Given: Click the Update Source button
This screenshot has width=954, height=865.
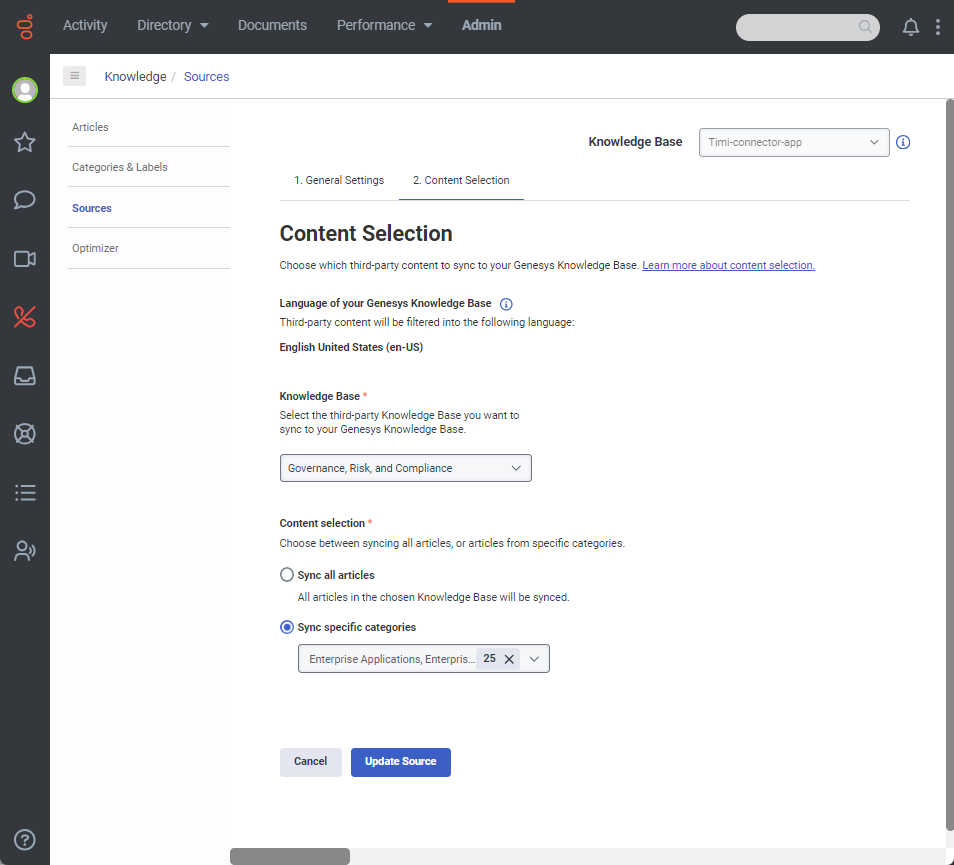Looking at the screenshot, I should tap(400, 762).
